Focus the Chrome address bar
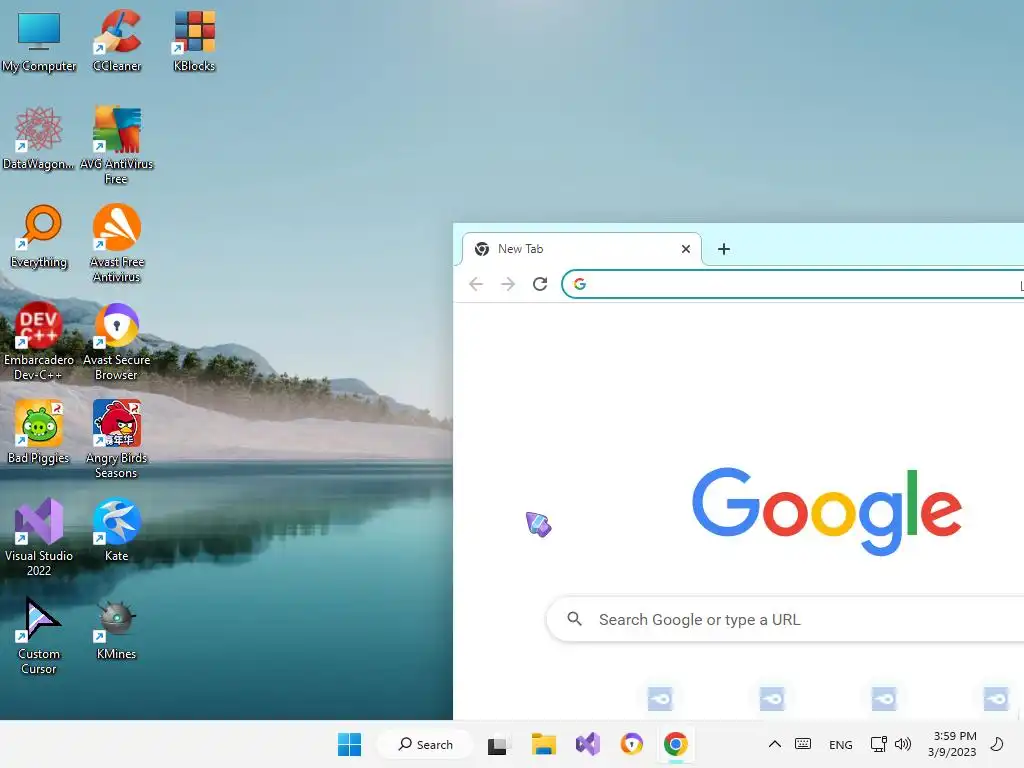The image size is (1024, 768). point(793,284)
